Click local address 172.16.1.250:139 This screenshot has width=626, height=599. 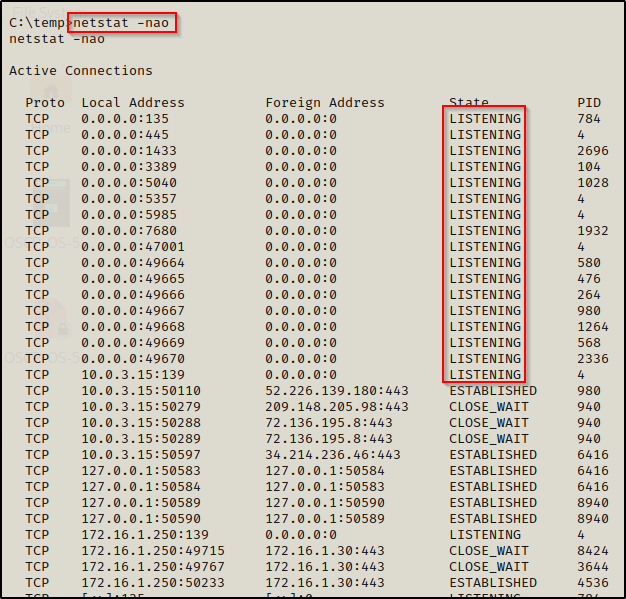click(x=145, y=534)
